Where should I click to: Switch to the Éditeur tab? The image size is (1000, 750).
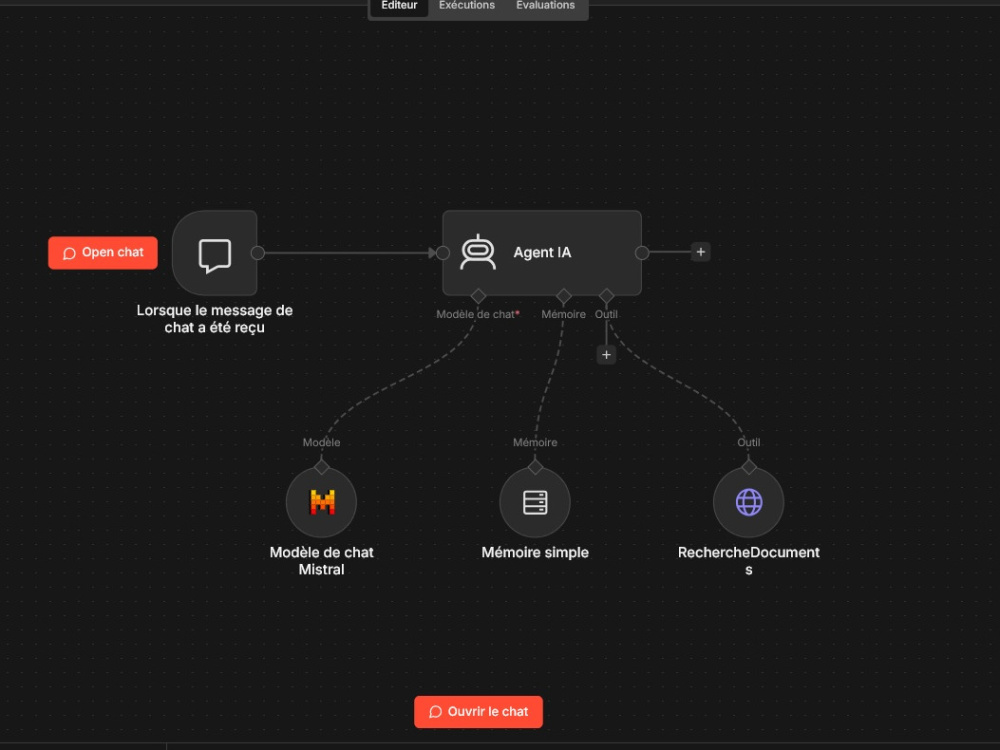[399, 6]
